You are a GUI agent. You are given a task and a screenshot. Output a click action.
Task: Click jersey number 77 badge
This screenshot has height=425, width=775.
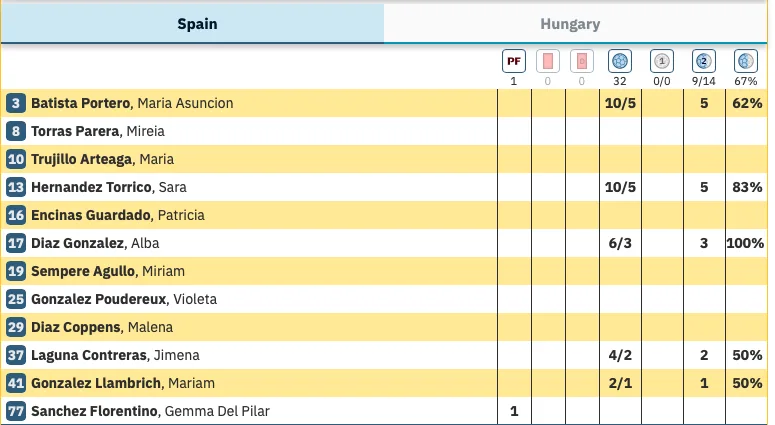click(x=15, y=411)
